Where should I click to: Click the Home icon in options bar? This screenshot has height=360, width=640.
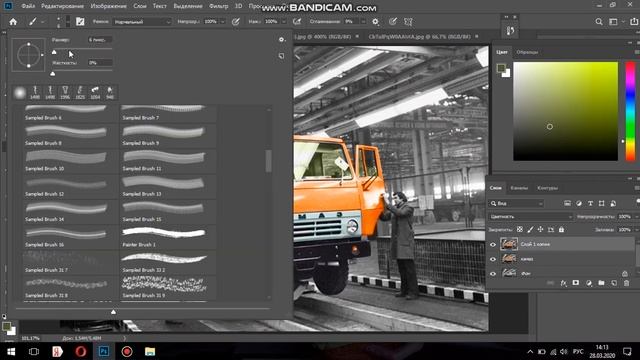(13, 22)
